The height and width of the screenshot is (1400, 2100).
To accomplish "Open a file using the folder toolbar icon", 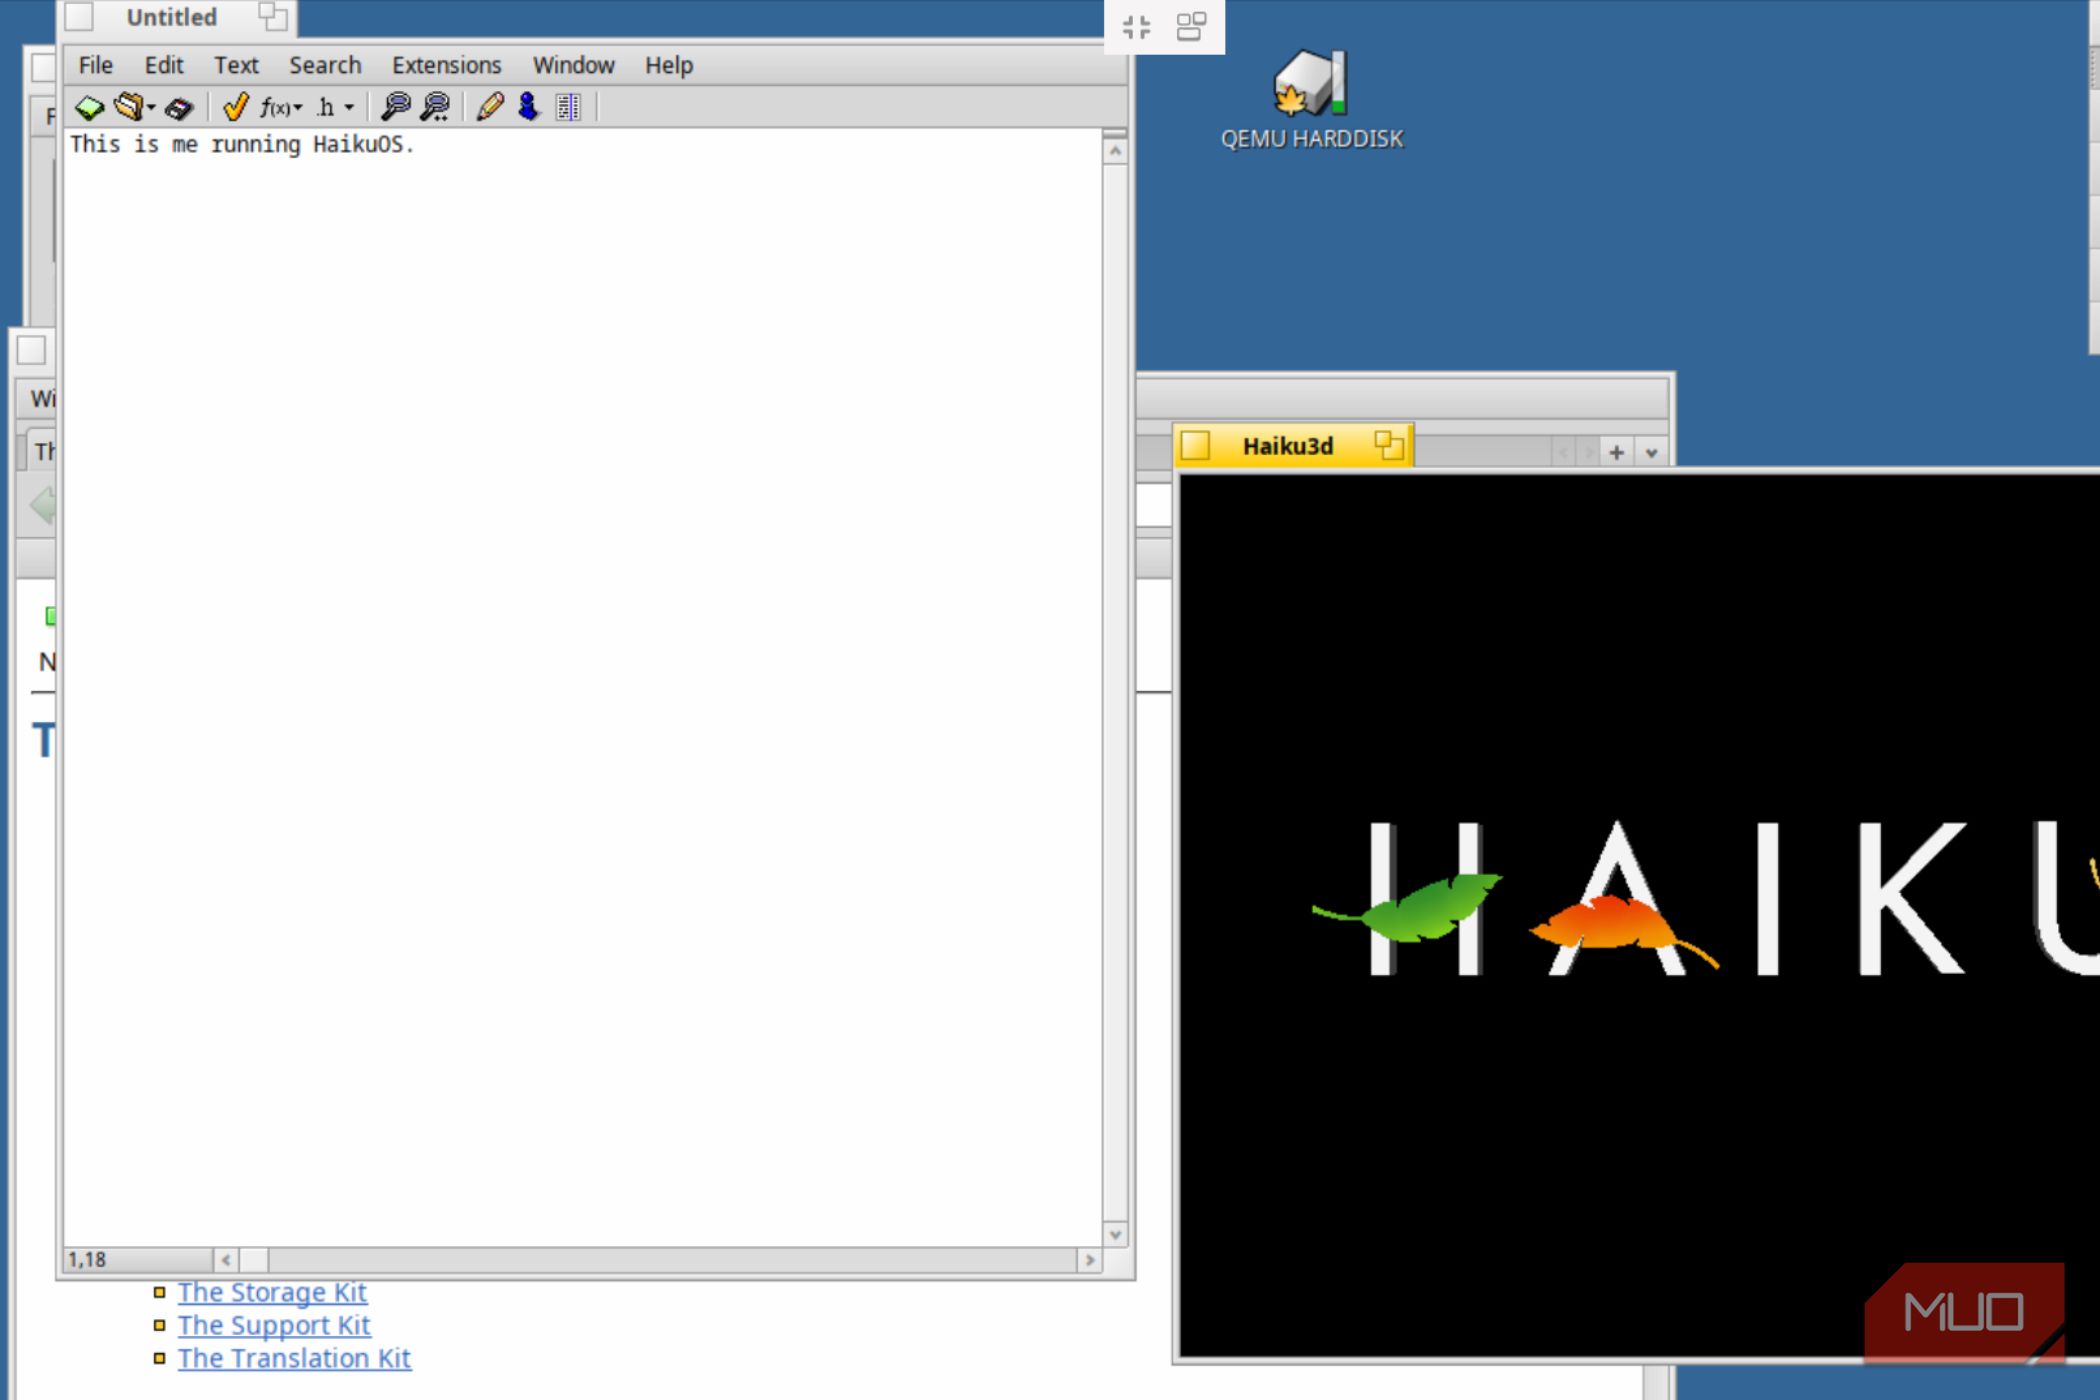I will click(128, 106).
